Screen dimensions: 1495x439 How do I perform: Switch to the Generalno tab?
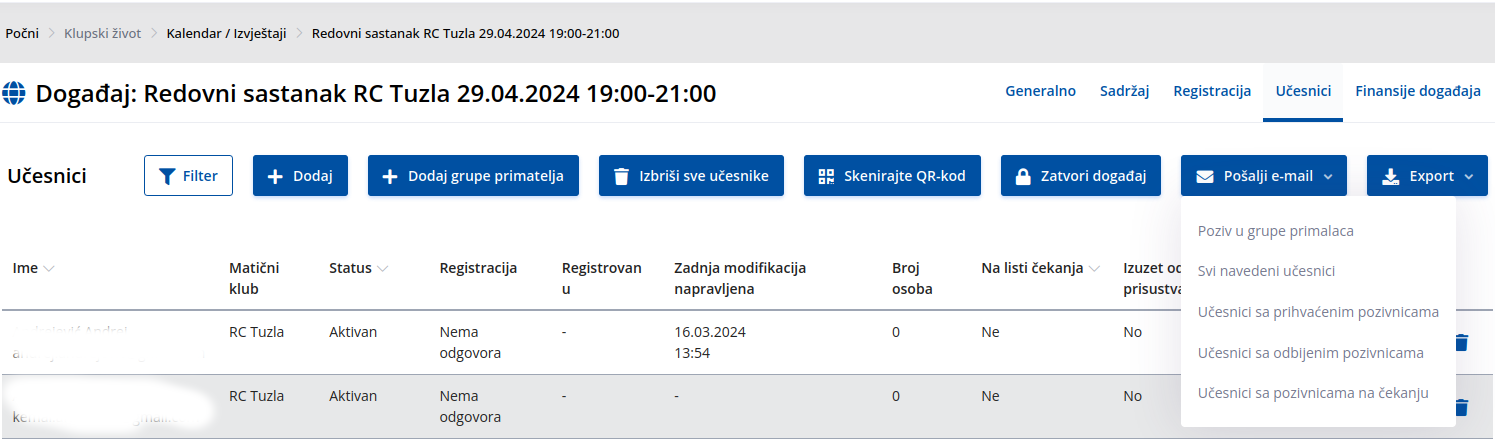tap(1040, 91)
